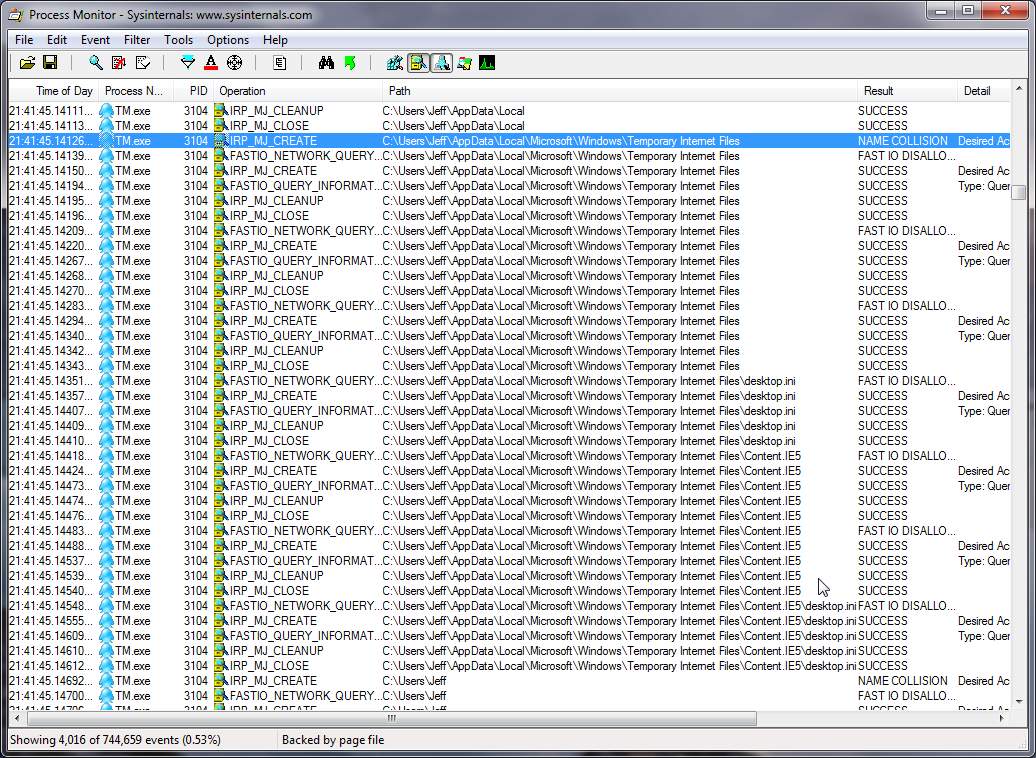The width and height of the screenshot is (1036, 758).
Task: Sort by the Process Name column header
Action: pyautogui.click(x=136, y=91)
